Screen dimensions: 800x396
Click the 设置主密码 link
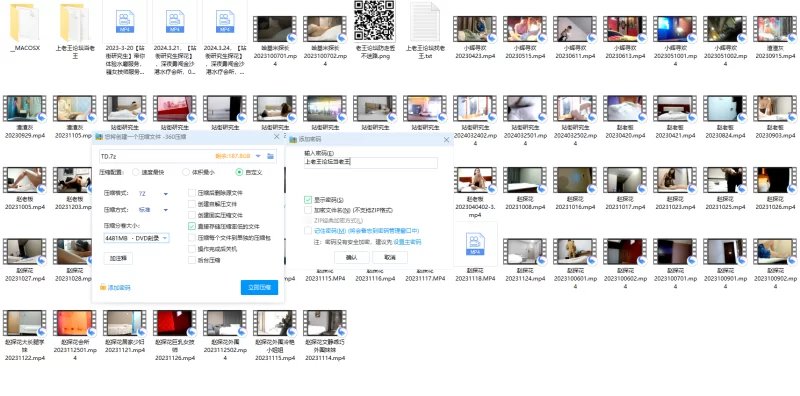click(x=407, y=242)
